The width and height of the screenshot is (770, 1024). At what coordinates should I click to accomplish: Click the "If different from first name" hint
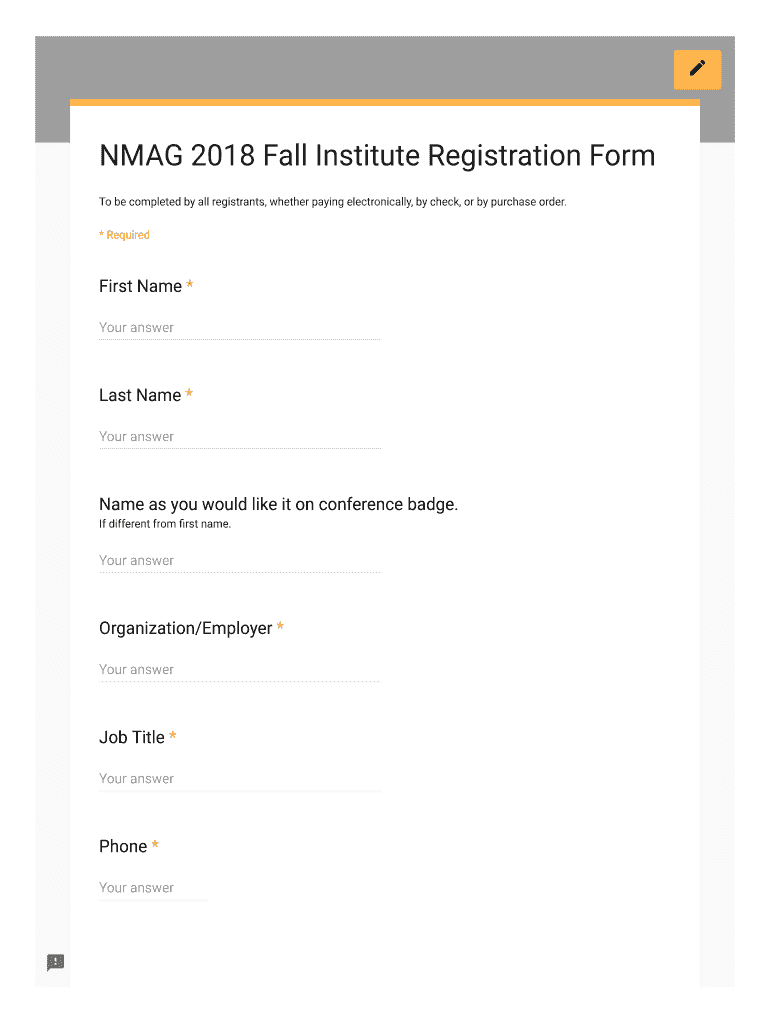pos(165,524)
